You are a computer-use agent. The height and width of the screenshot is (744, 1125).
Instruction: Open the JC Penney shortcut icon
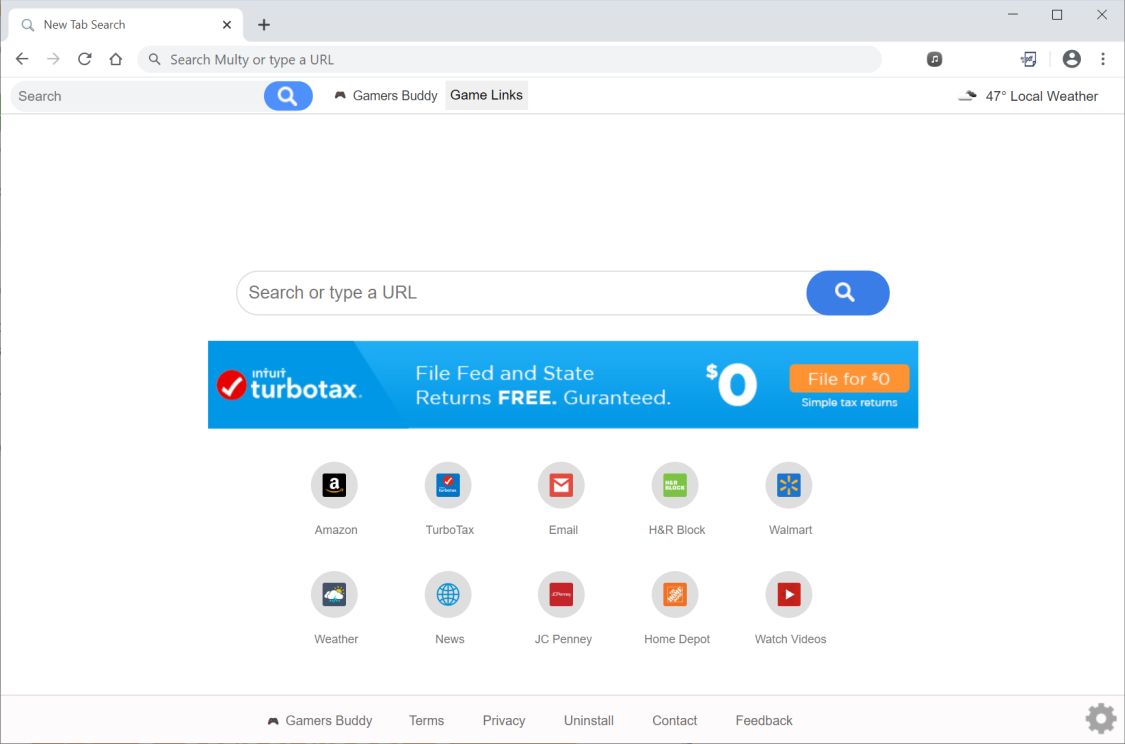coord(561,594)
